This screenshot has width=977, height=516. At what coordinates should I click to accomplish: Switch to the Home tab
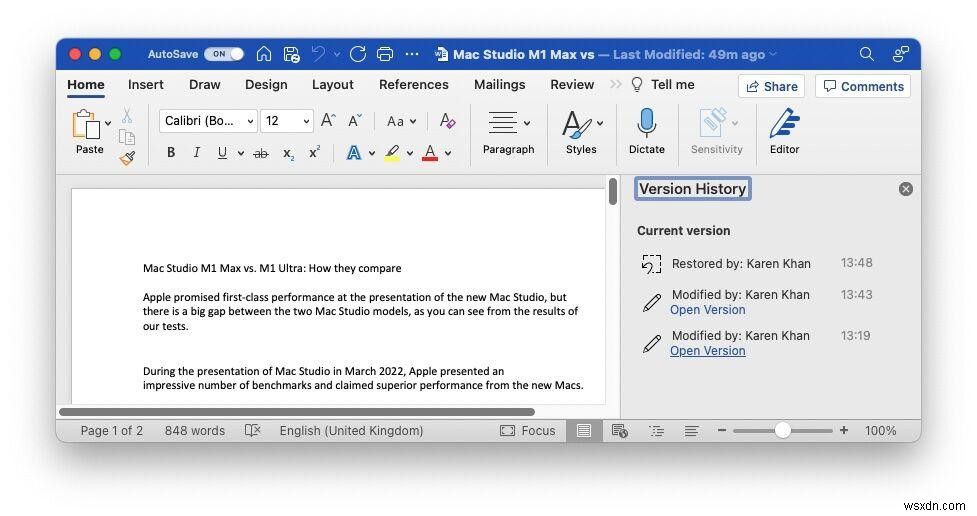coord(86,85)
